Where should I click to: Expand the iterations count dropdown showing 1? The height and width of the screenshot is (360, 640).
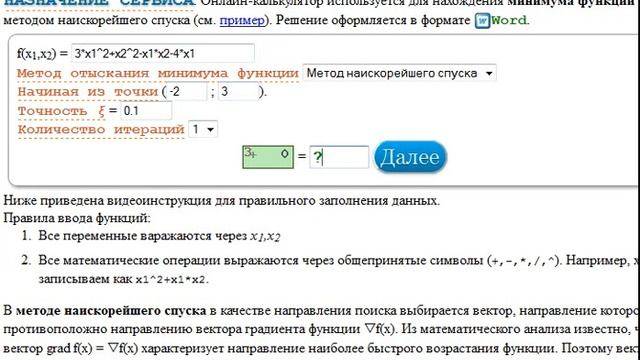203,130
